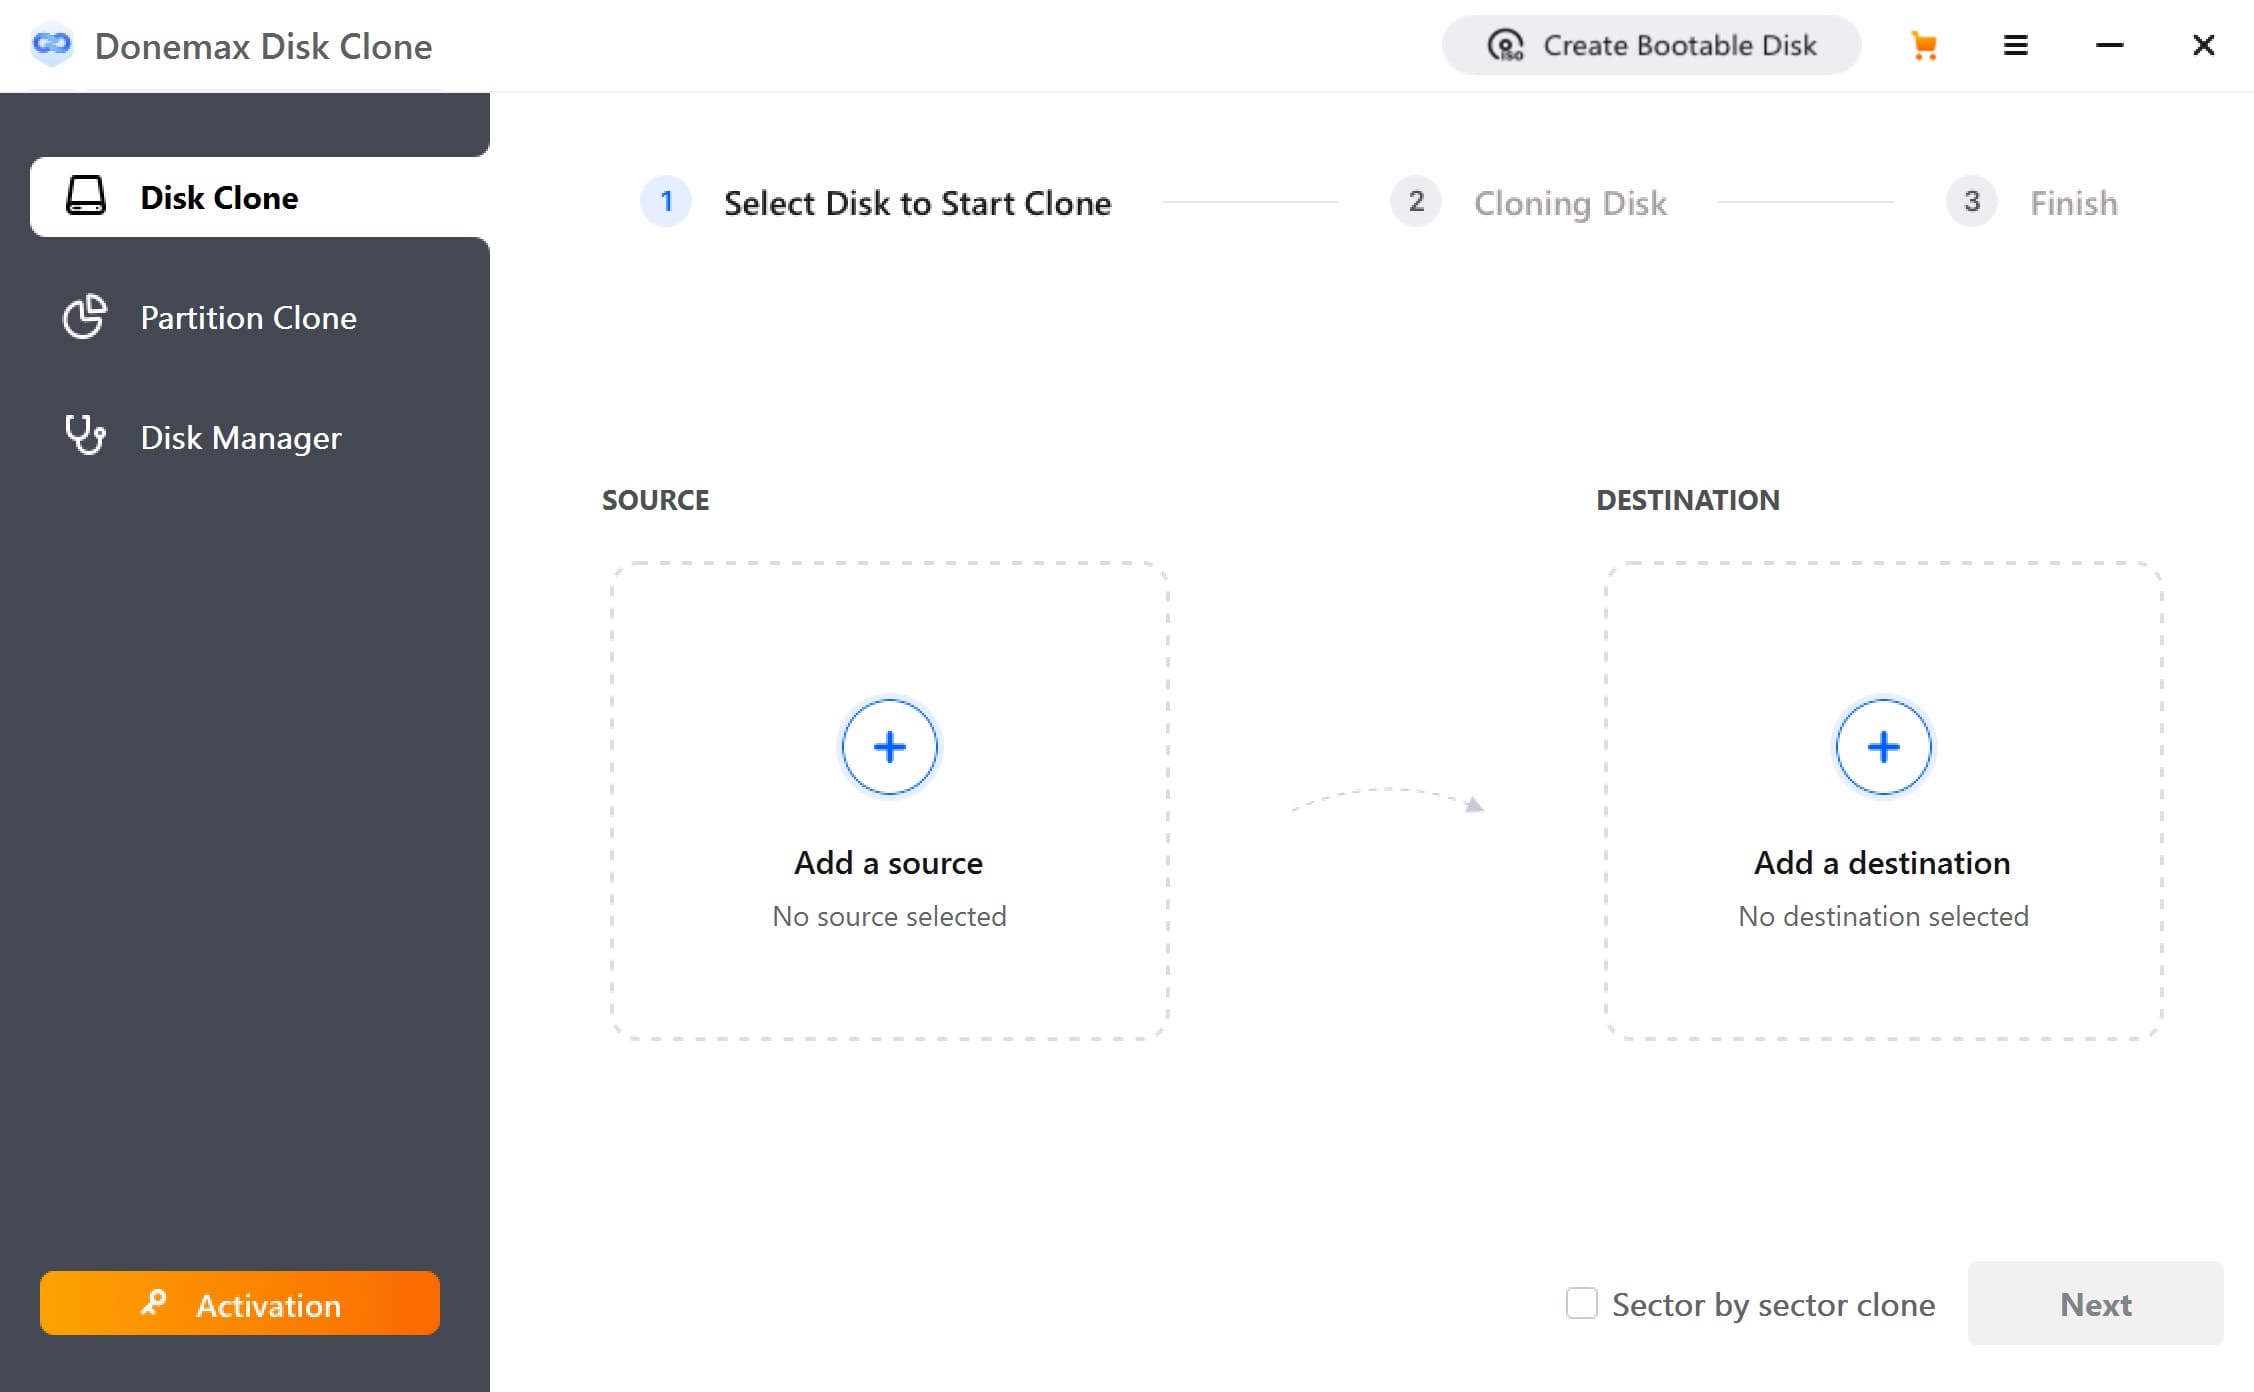Click the Disk Clone drive icon

pyautogui.click(x=86, y=196)
